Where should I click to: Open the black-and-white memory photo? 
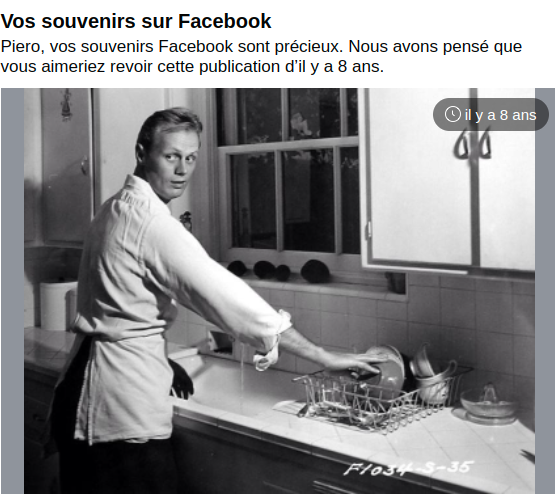tap(279, 291)
